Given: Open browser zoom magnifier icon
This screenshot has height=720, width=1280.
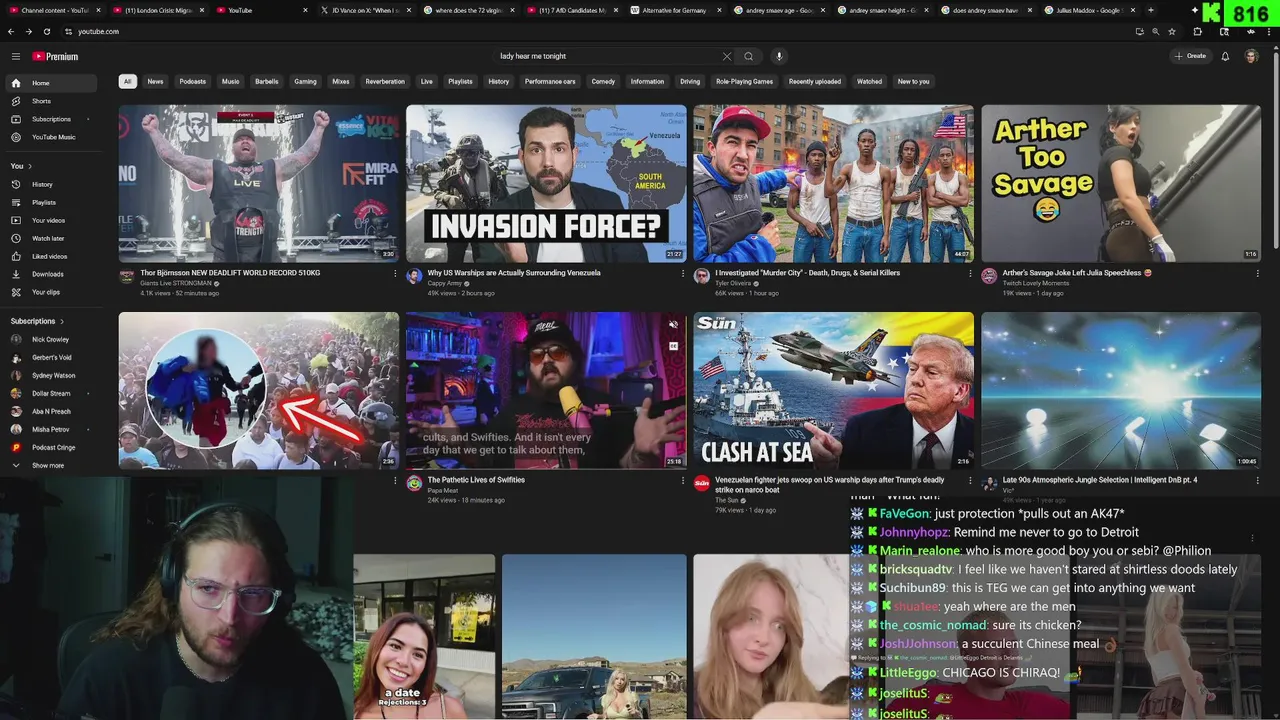Looking at the screenshot, I should [x=1156, y=31].
